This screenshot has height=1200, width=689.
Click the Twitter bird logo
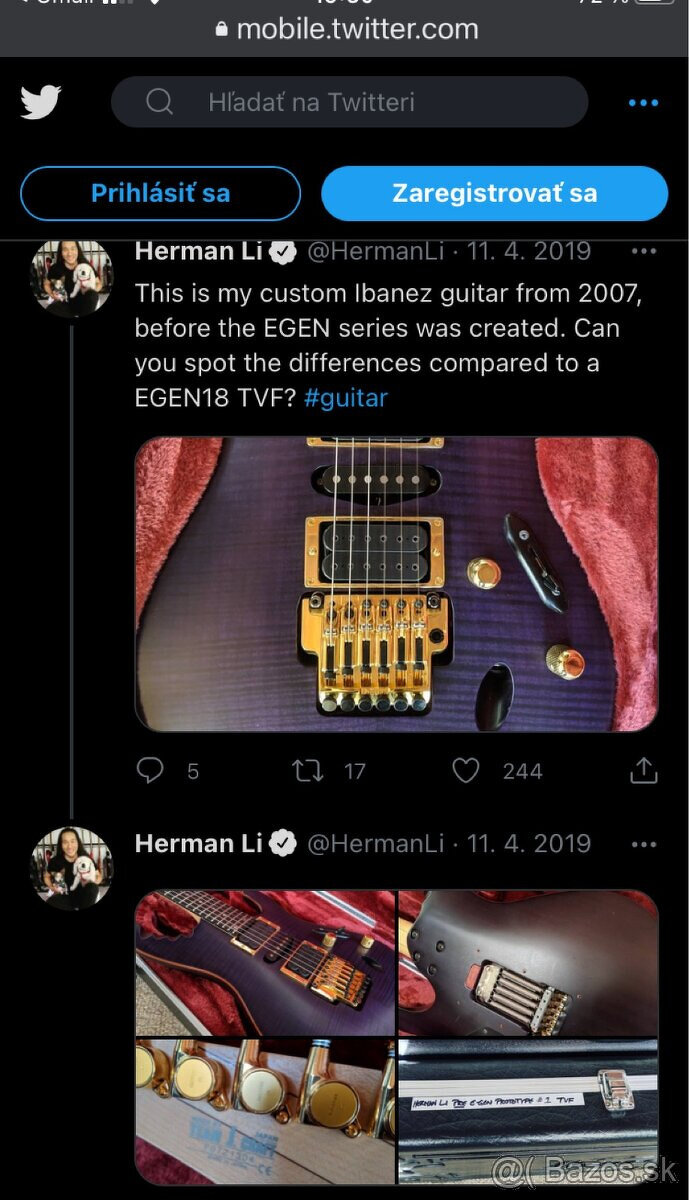40,101
